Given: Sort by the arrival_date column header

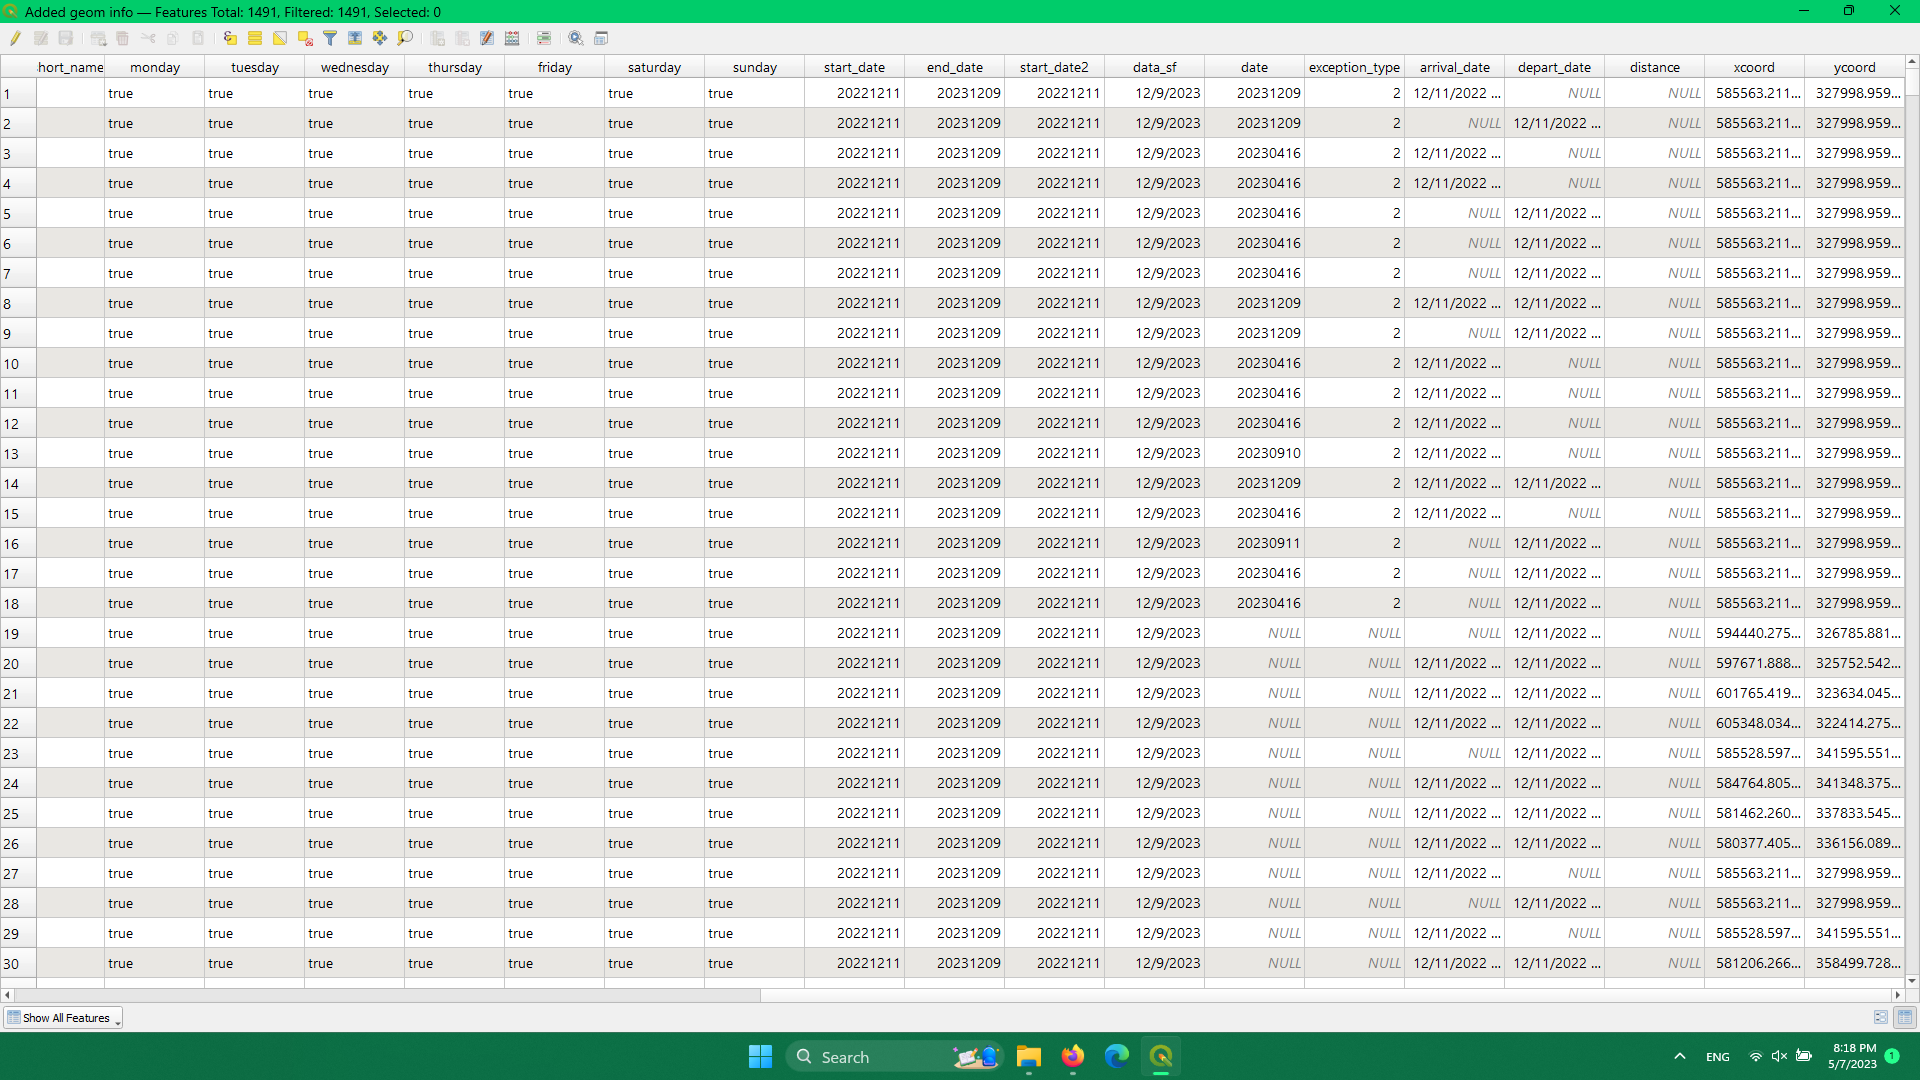Looking at the screenshot, I should 1455,67.
